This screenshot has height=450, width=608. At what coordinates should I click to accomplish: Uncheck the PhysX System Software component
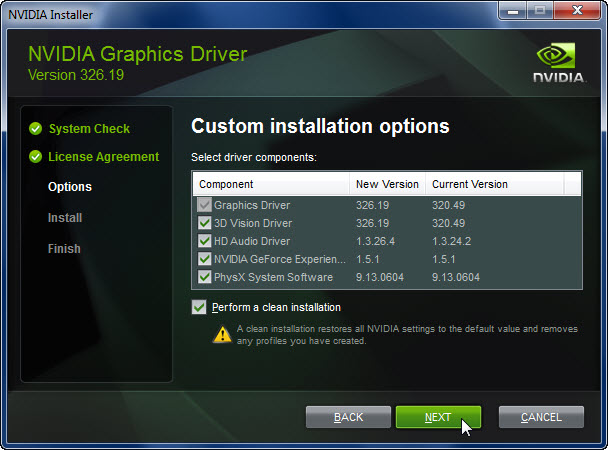(x=204, y=277)
